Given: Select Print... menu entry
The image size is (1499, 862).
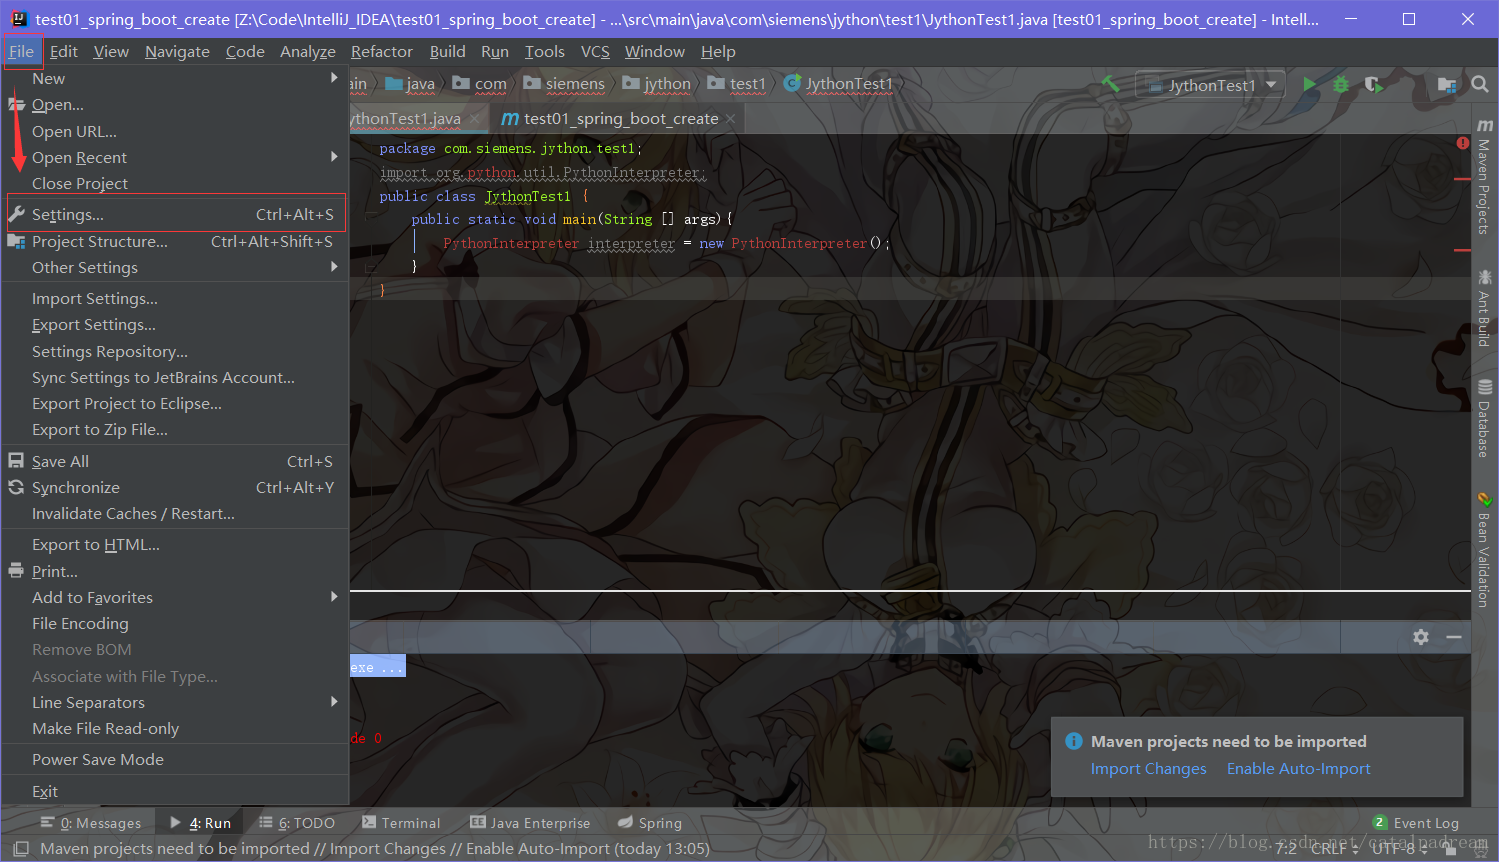Looking at the screenshot, I should (175, 571).
